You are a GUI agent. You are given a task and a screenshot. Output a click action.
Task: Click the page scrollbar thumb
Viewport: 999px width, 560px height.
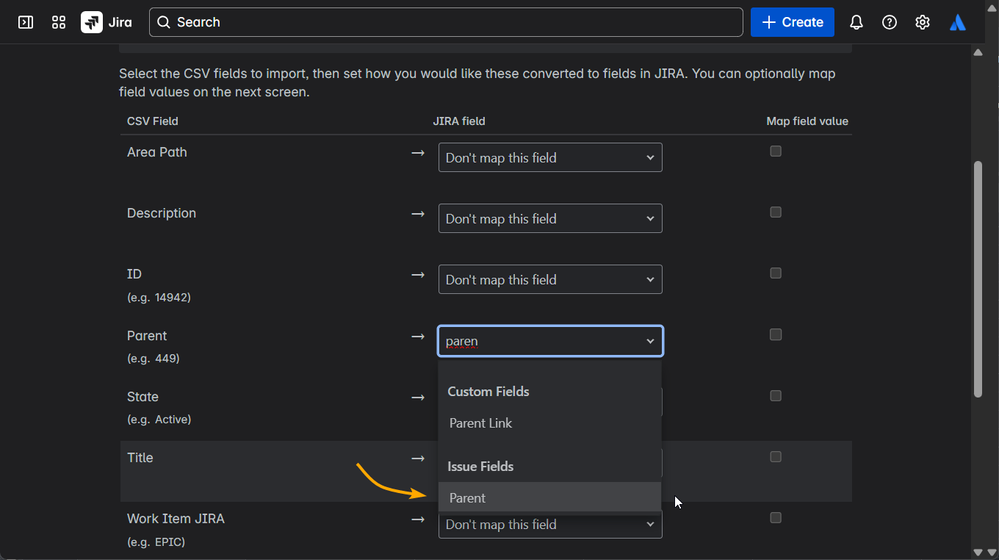point(978,280)
